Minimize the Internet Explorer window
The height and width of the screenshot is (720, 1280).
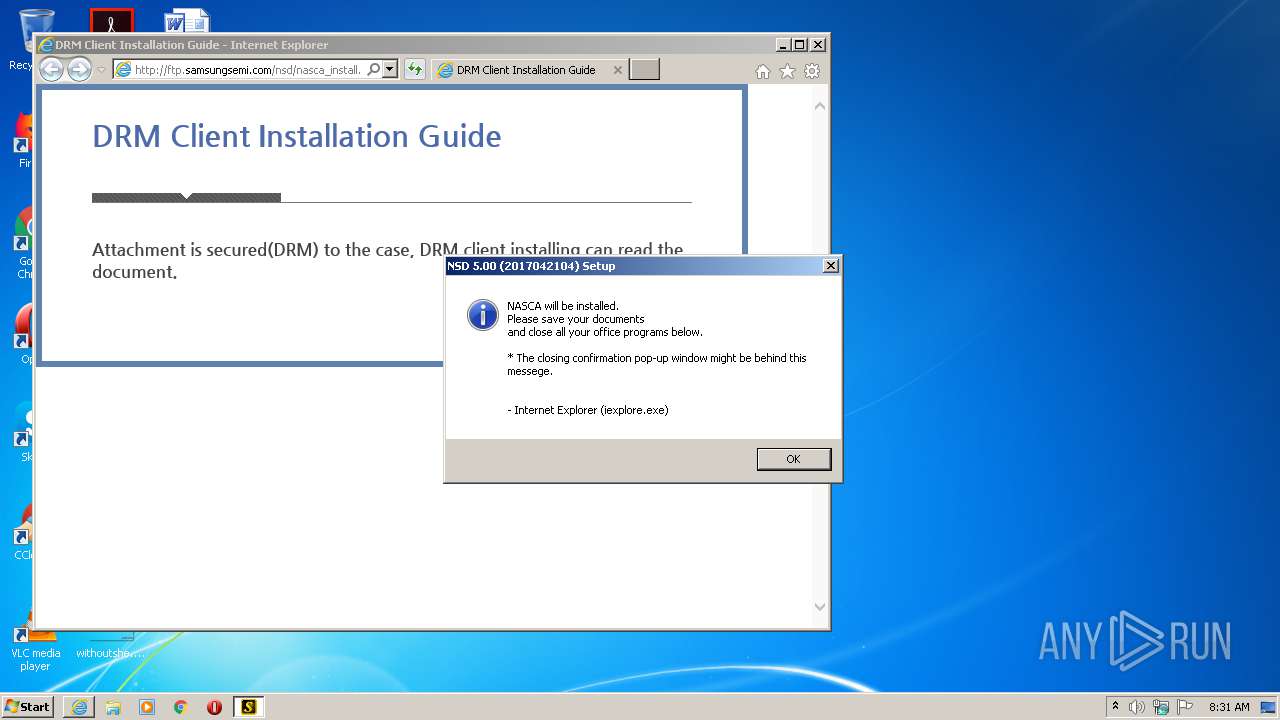click(x=782, y=45)
